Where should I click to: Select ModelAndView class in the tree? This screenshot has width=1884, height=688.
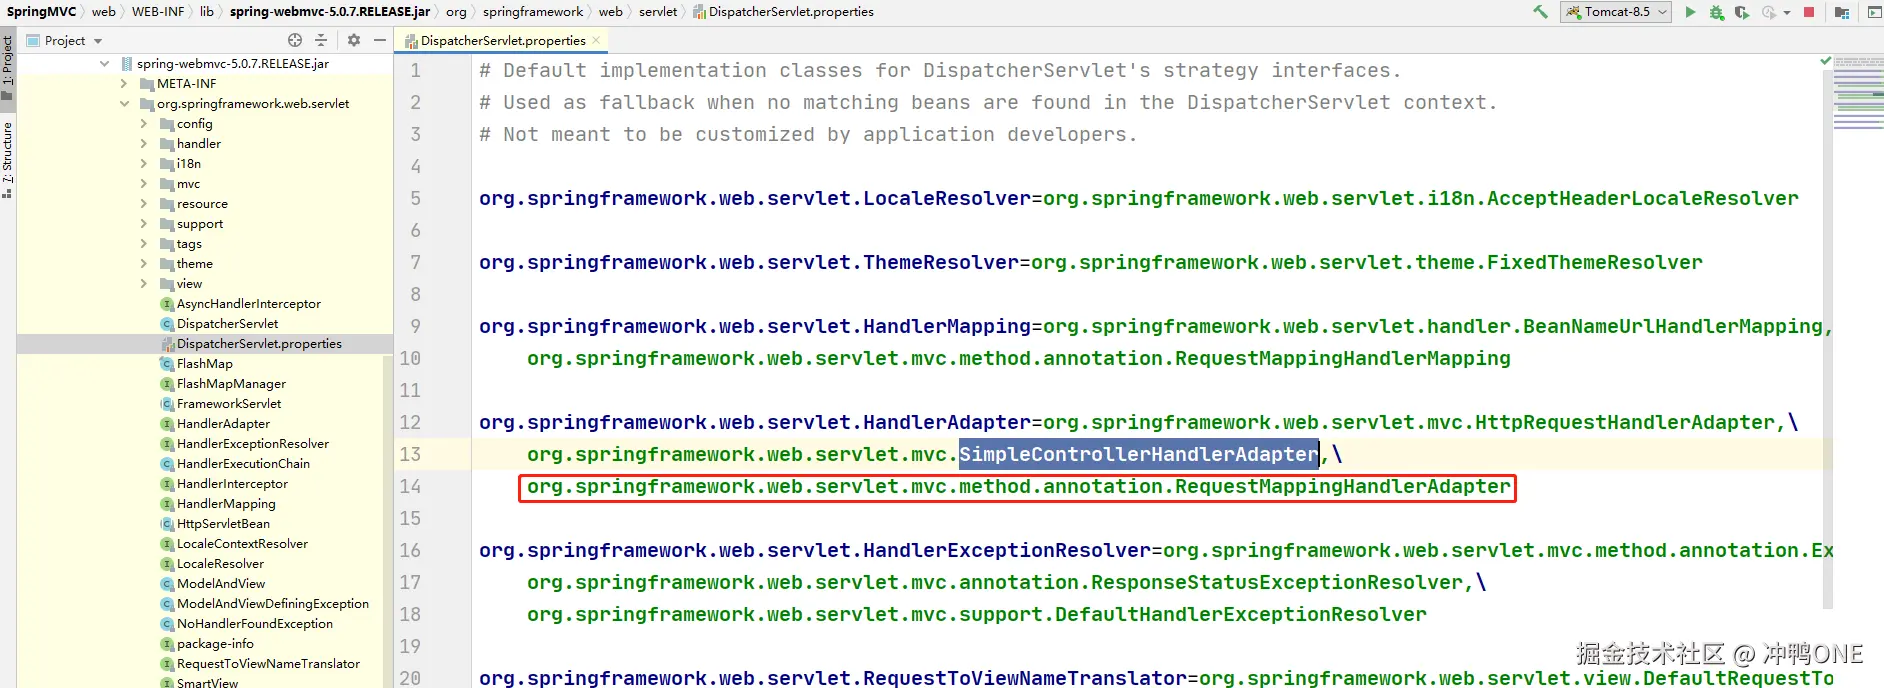pos(221,584)
